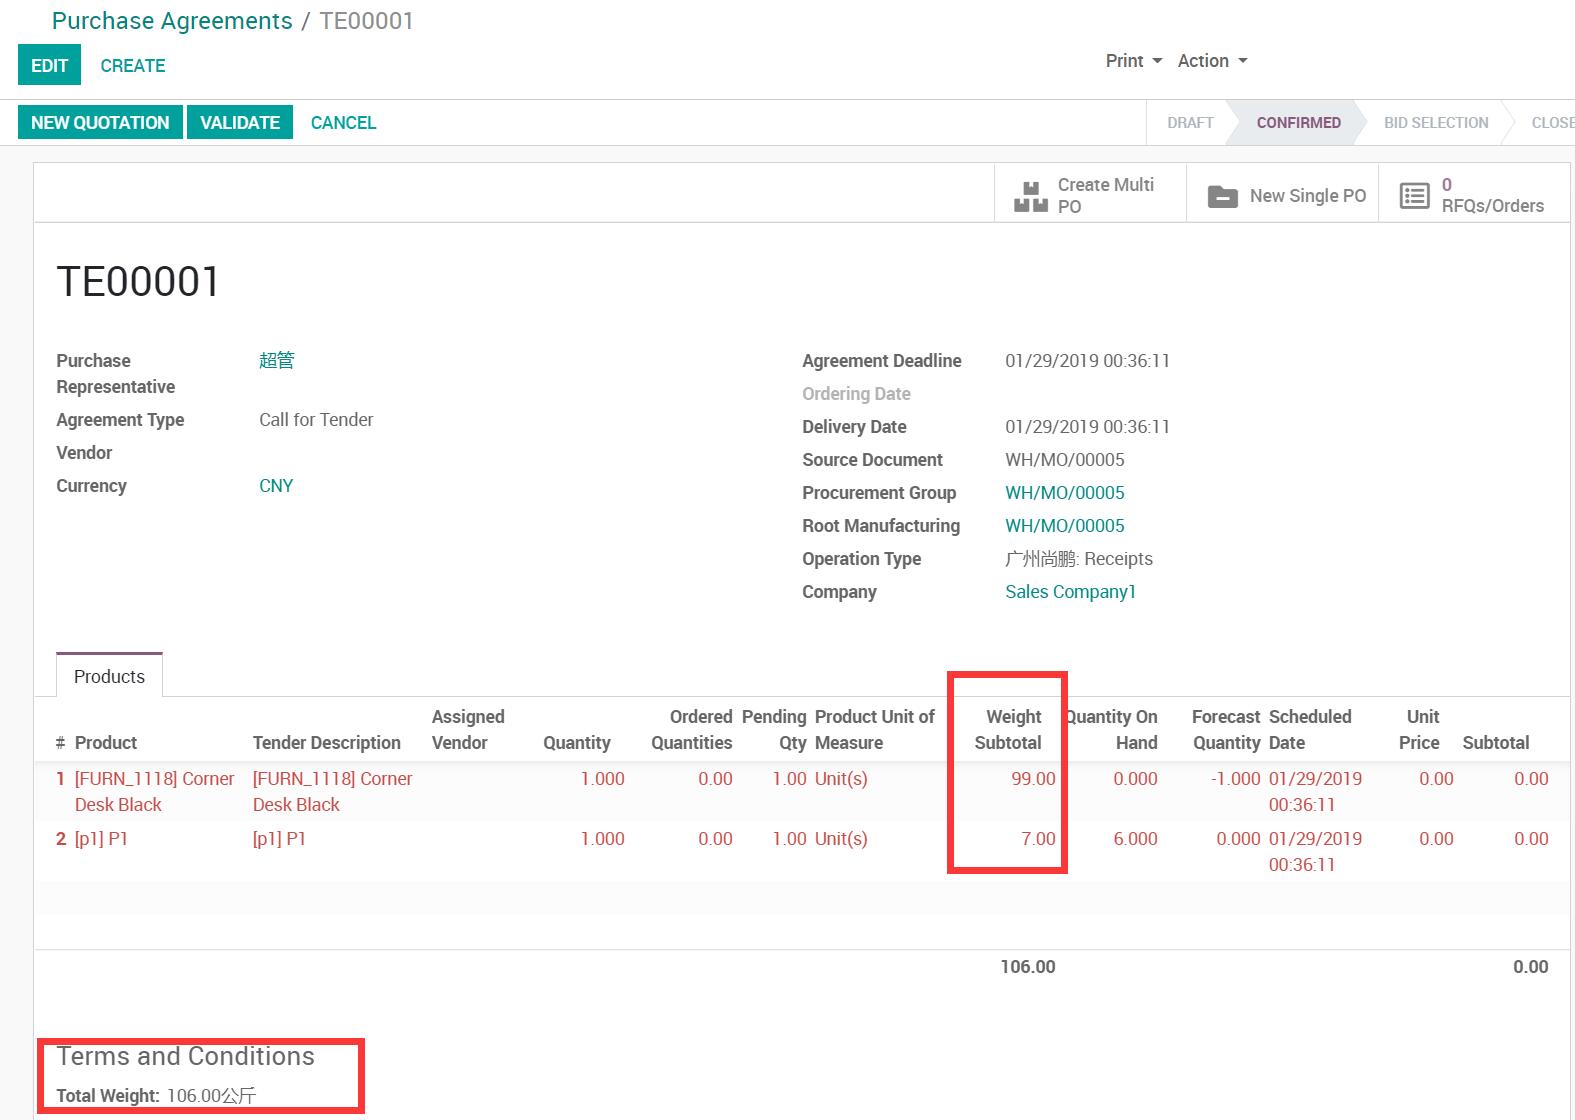1575x1120 pixels.
Task: Sort by Weight Subtotal column header
Action: [x=1008, y=730]
